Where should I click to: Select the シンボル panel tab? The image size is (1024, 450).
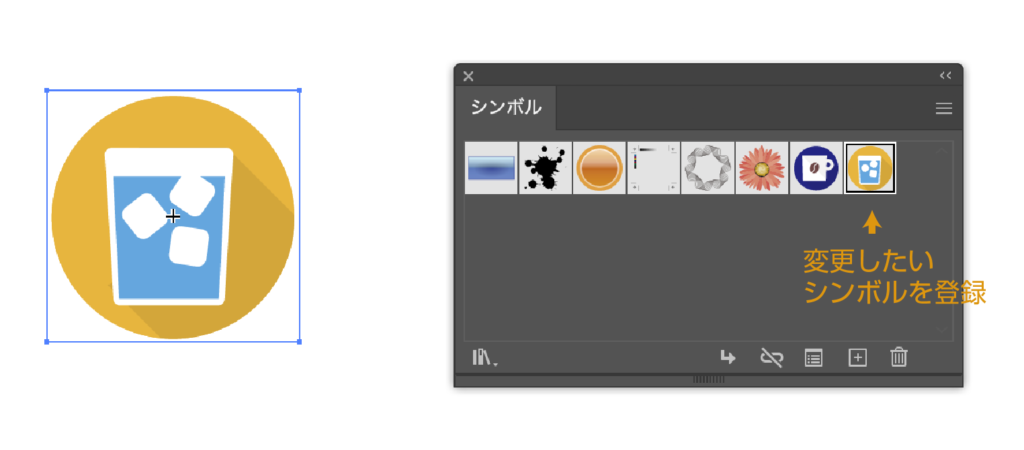[x=506, y=108]
